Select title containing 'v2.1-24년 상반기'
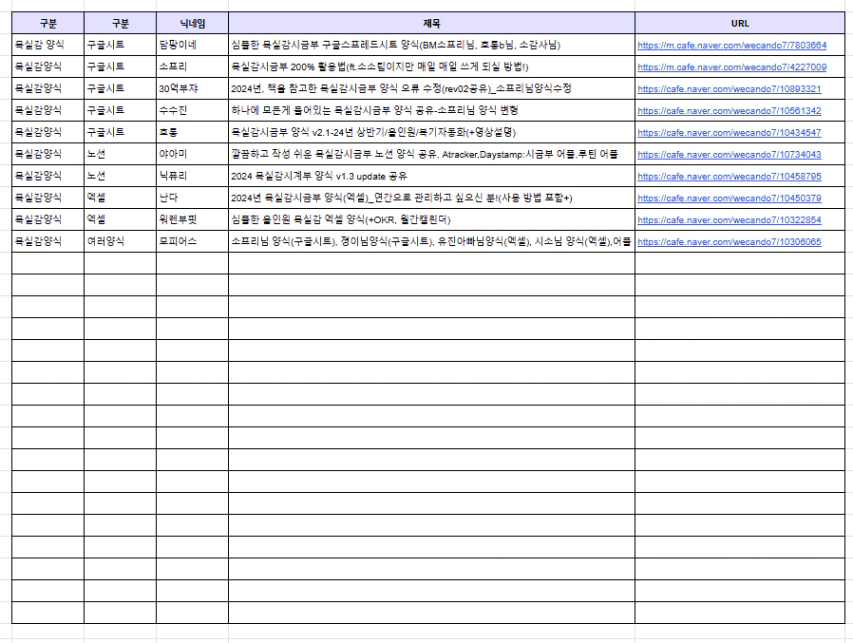 pos(431,132)
